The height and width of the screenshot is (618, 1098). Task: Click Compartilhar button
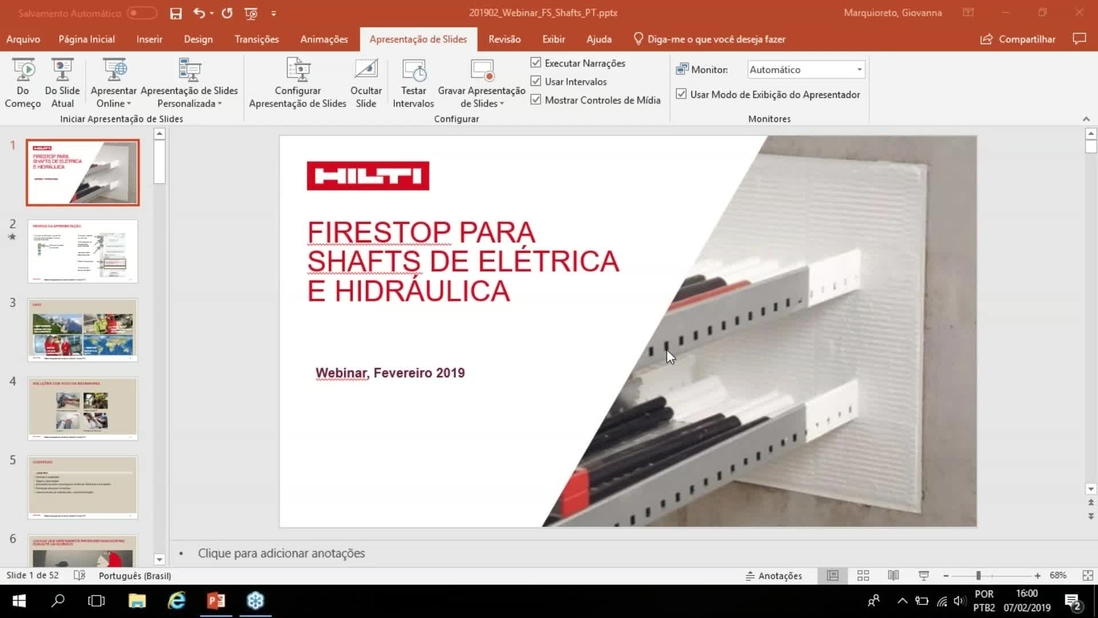pos(1017,39)
